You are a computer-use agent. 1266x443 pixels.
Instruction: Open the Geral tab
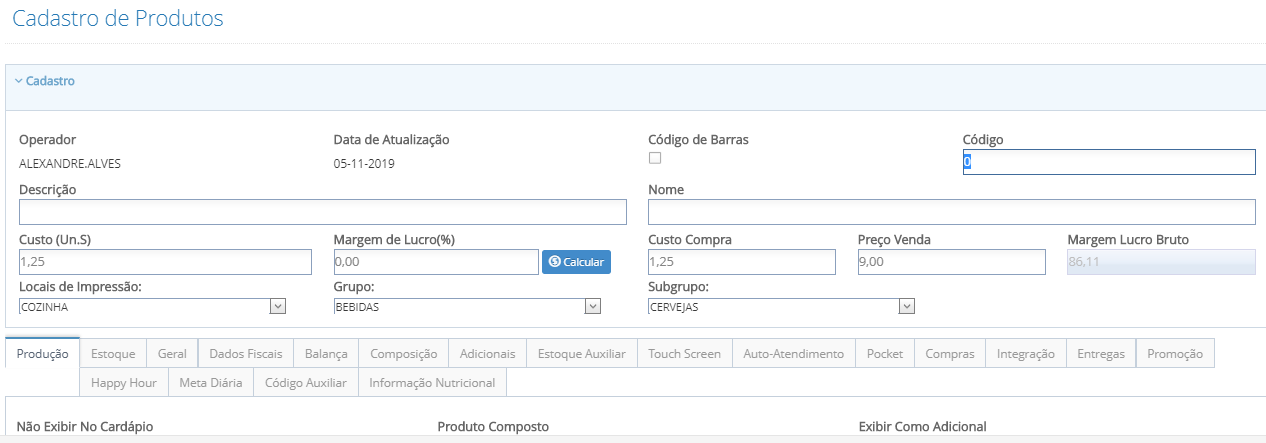pos(172,354)
